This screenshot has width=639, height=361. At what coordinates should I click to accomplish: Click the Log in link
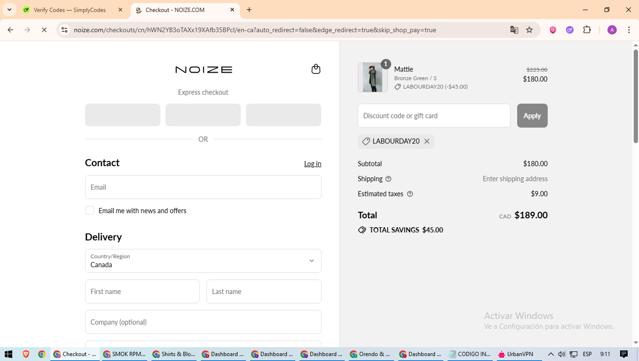pyautogui.click(x=313, y=164)
